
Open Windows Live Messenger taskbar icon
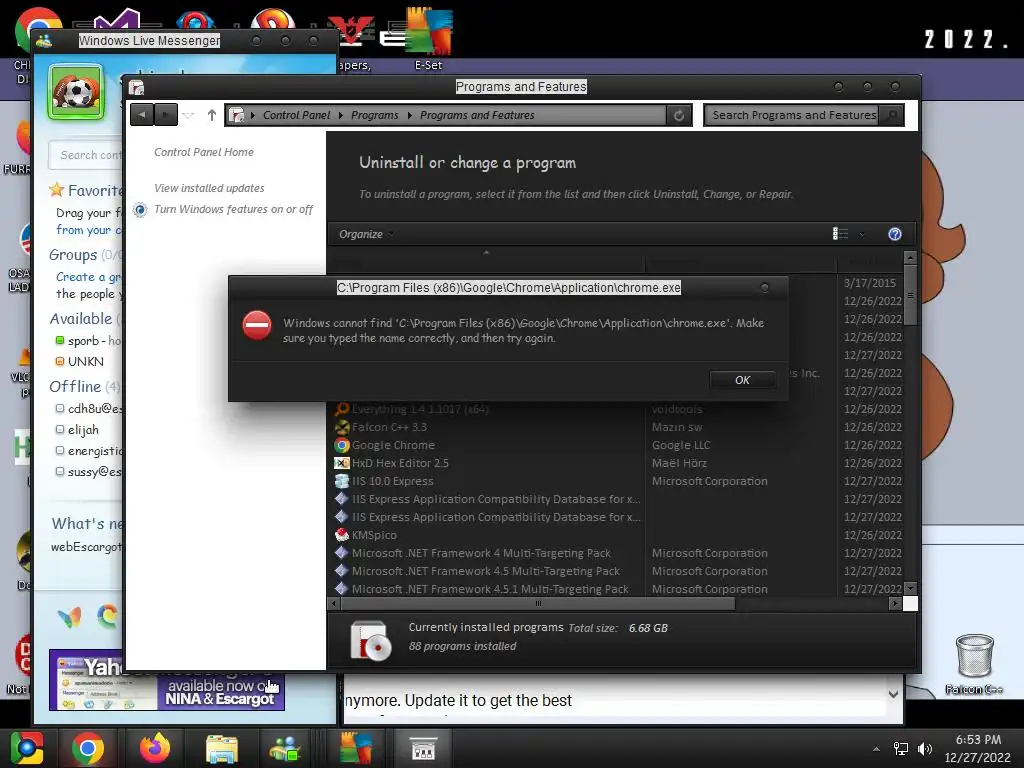tap(285, 748)
